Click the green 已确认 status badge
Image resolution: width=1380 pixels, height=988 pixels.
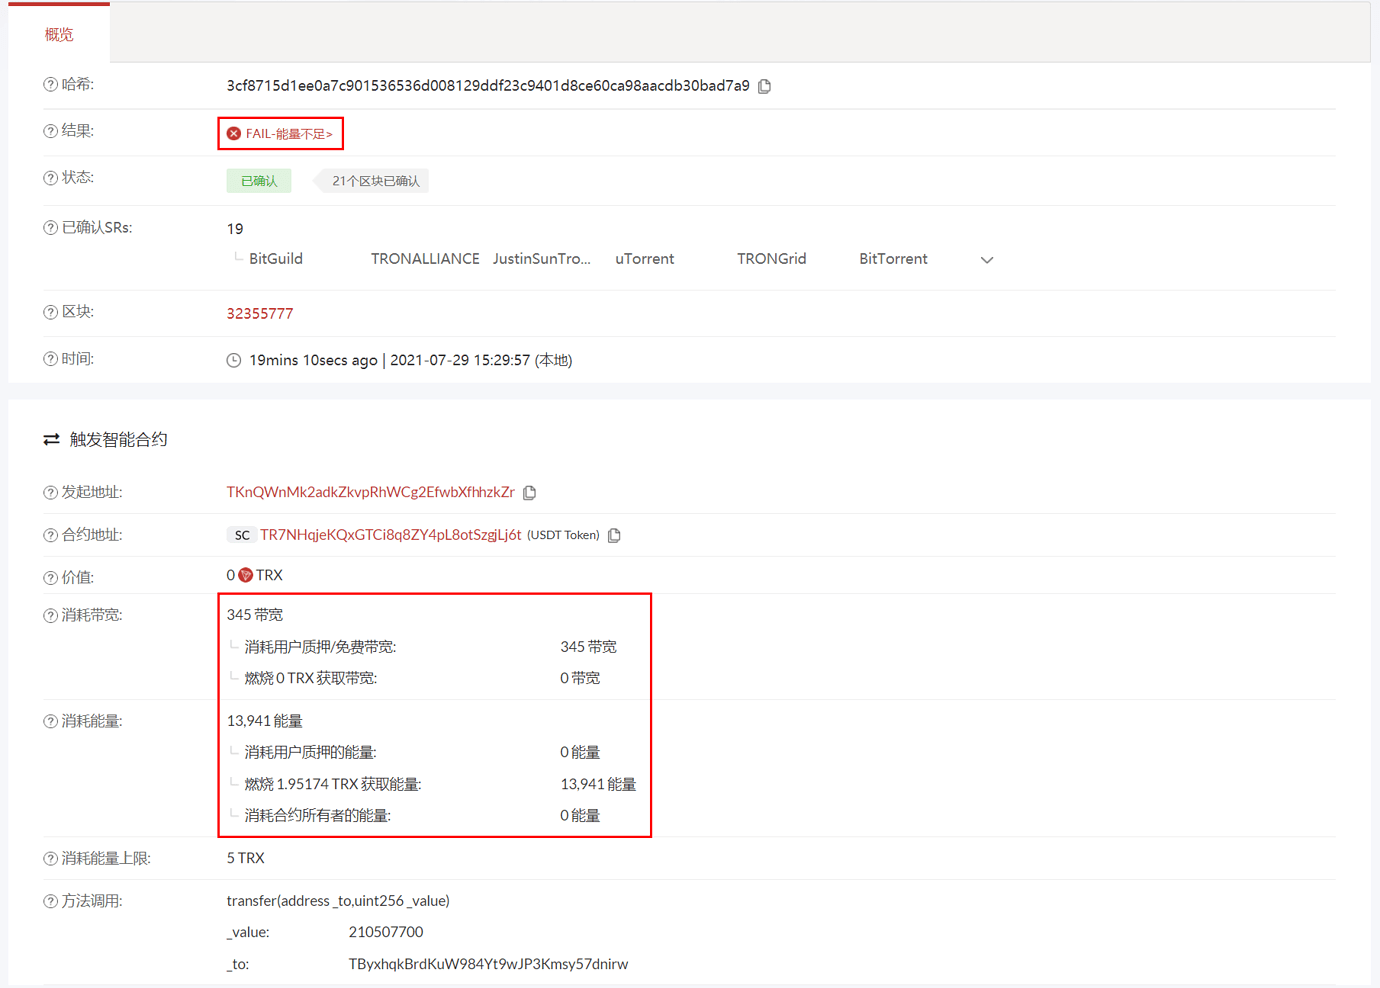(x=259, y=180)
